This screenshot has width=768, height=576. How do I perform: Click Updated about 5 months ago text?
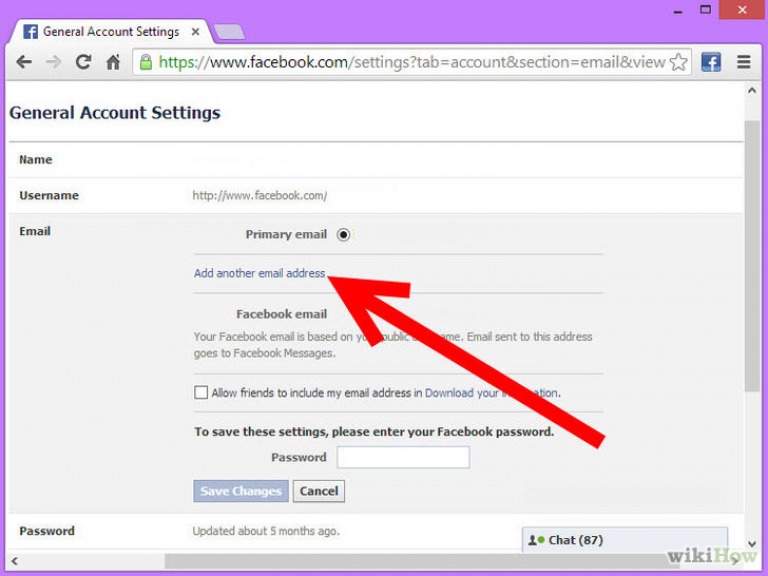[x=266, y=531]
